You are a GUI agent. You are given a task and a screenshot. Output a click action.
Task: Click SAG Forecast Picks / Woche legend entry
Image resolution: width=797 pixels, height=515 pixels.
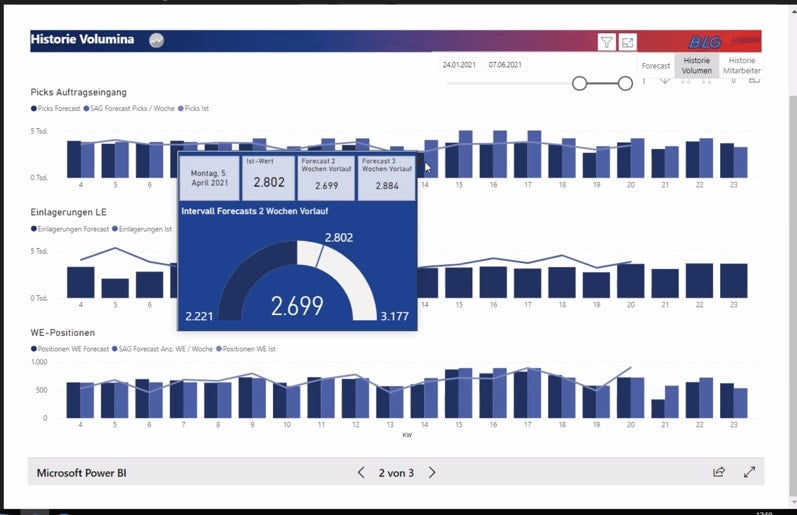[x=129, y=108]
